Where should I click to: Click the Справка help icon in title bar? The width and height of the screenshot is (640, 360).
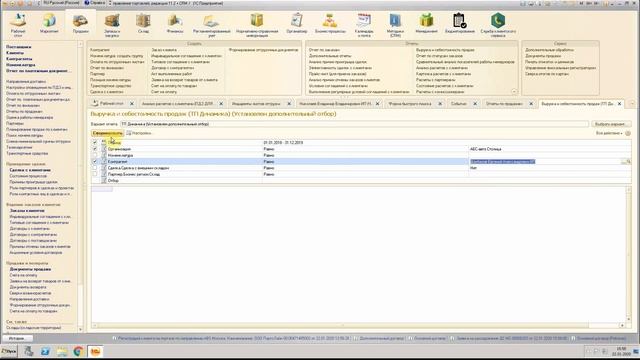[x=87, y=3]
